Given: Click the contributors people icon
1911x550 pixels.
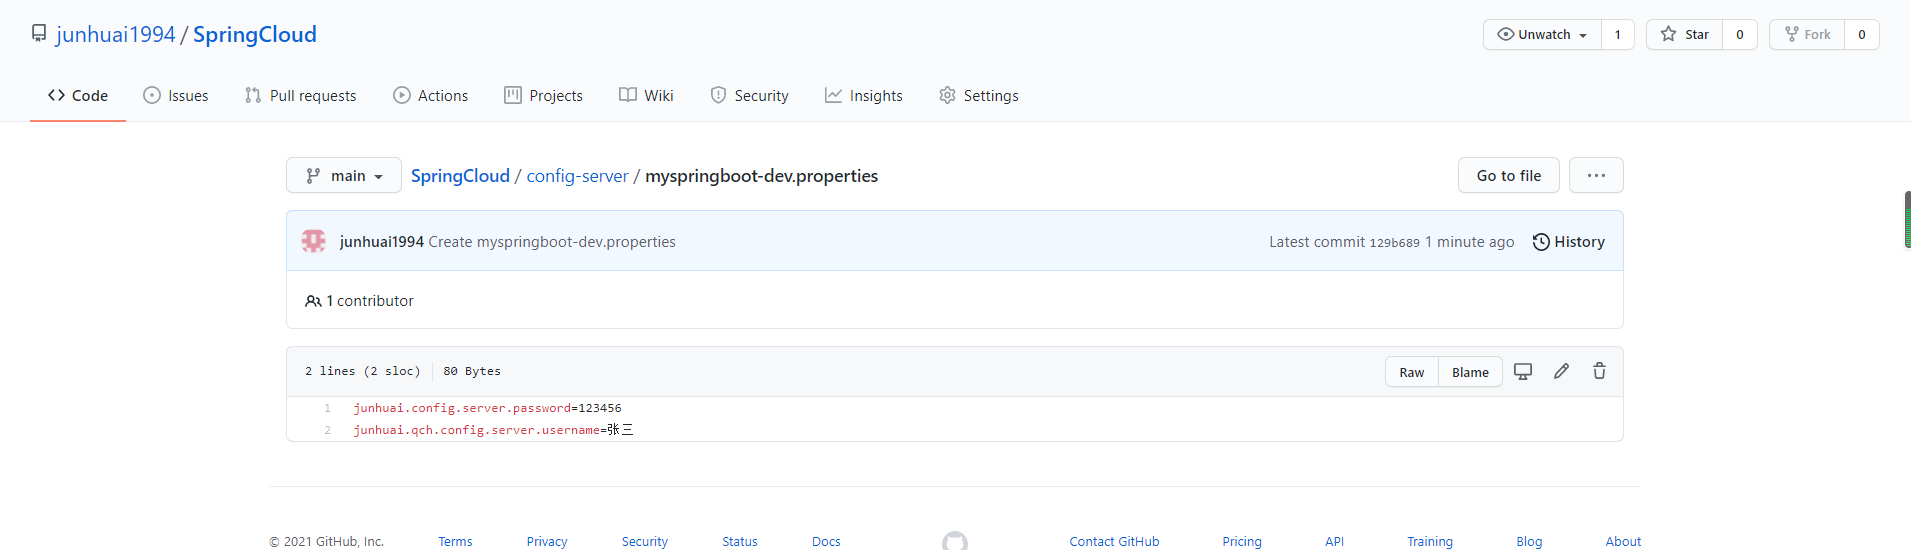Looking at the screenshot, I should 313,301.
